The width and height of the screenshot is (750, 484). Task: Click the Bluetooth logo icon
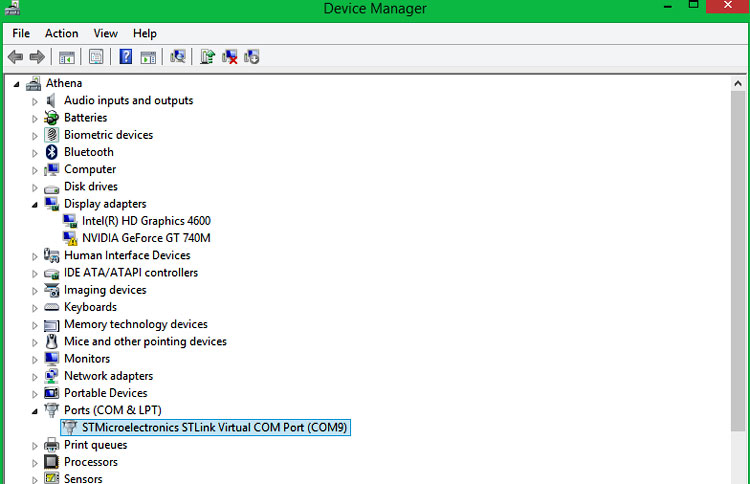coord(51,152)
